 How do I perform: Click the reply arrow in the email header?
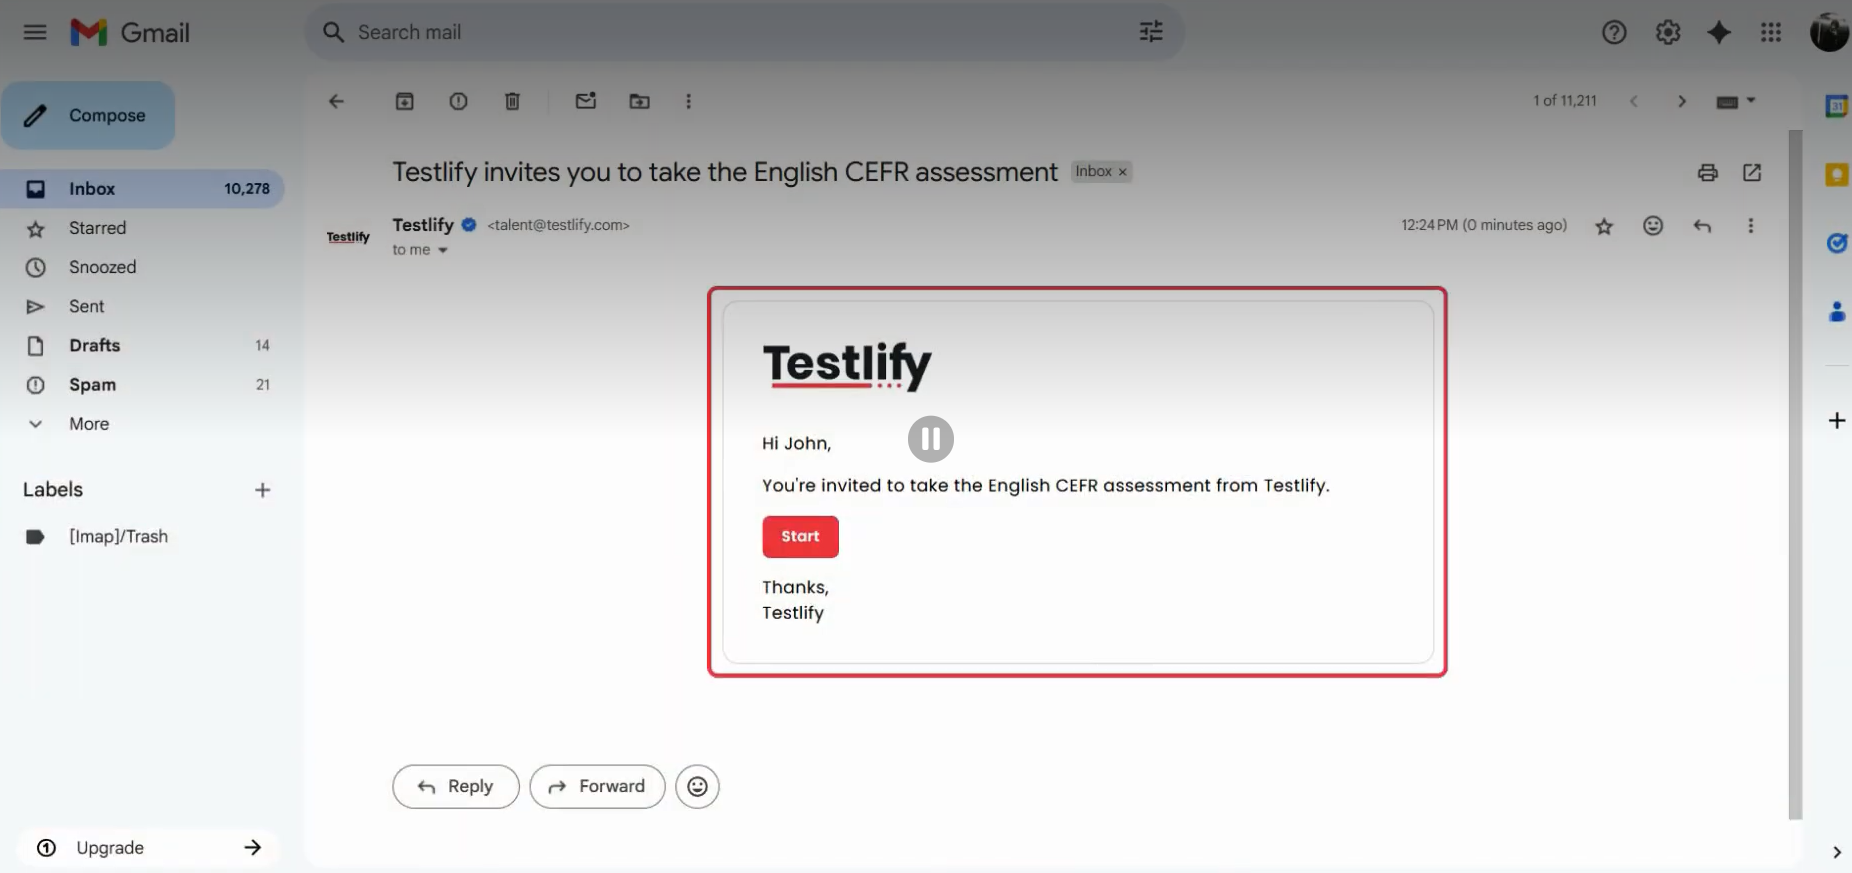click(1702, 226)
